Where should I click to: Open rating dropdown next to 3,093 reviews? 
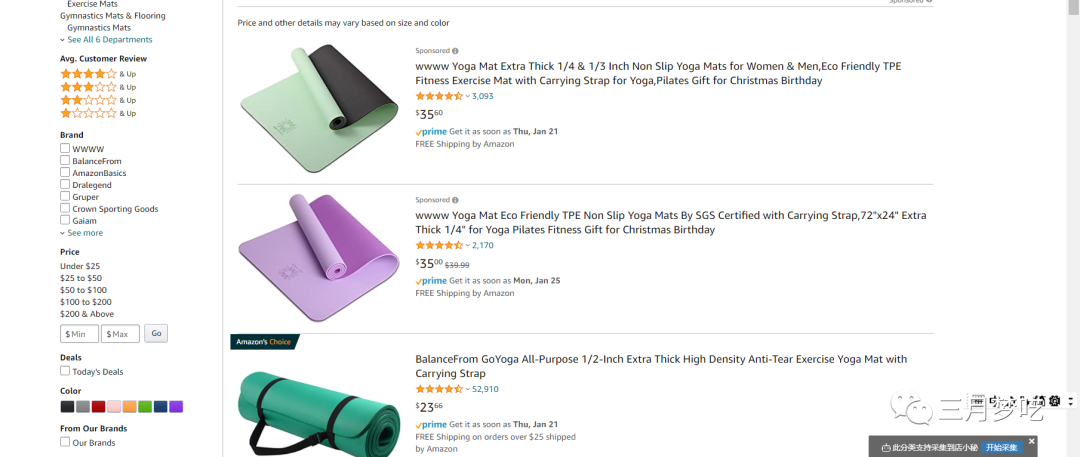click(468, 96)
